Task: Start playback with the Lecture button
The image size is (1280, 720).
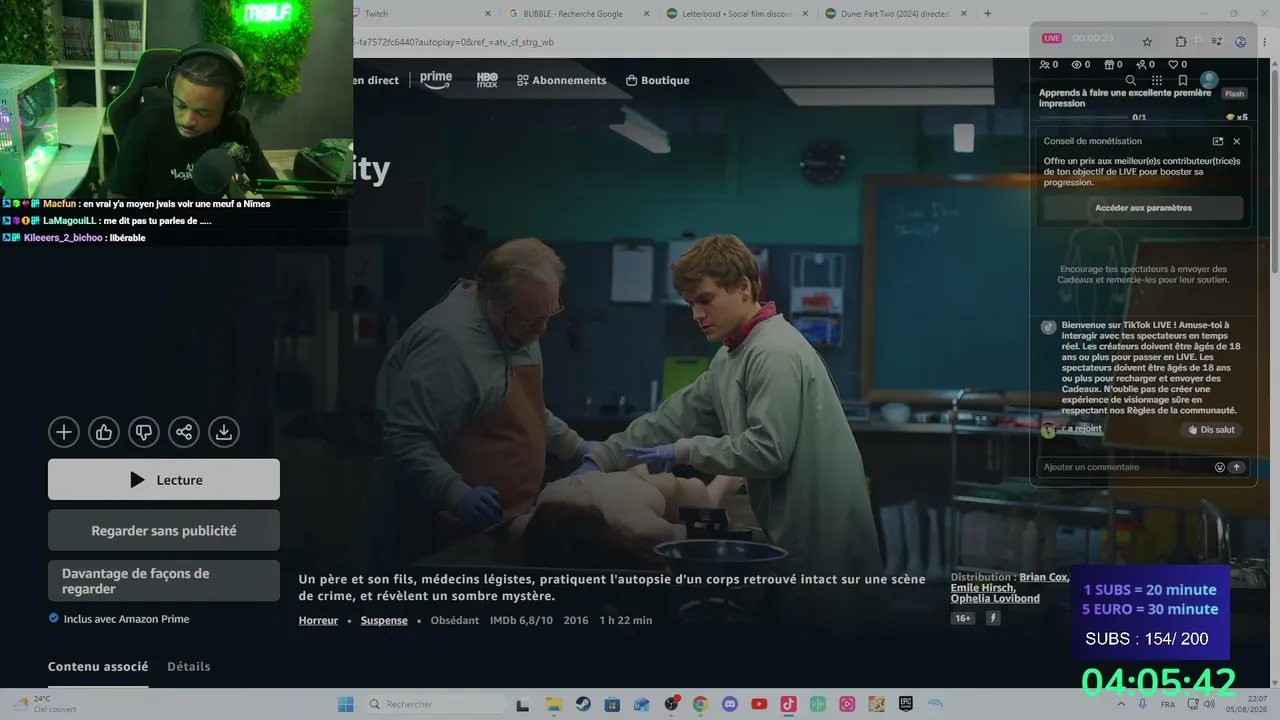Action: (164, 480)
